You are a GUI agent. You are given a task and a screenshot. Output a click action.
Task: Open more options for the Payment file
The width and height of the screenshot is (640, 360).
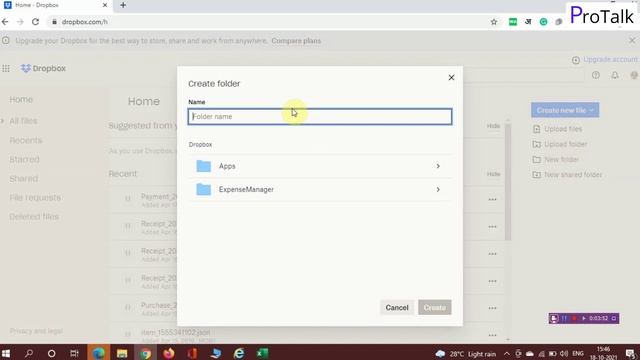(493, 200)
